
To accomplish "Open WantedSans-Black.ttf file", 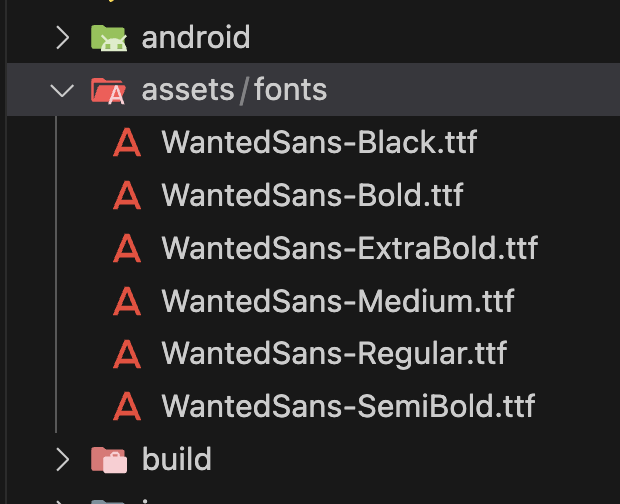I will (319, 142).
